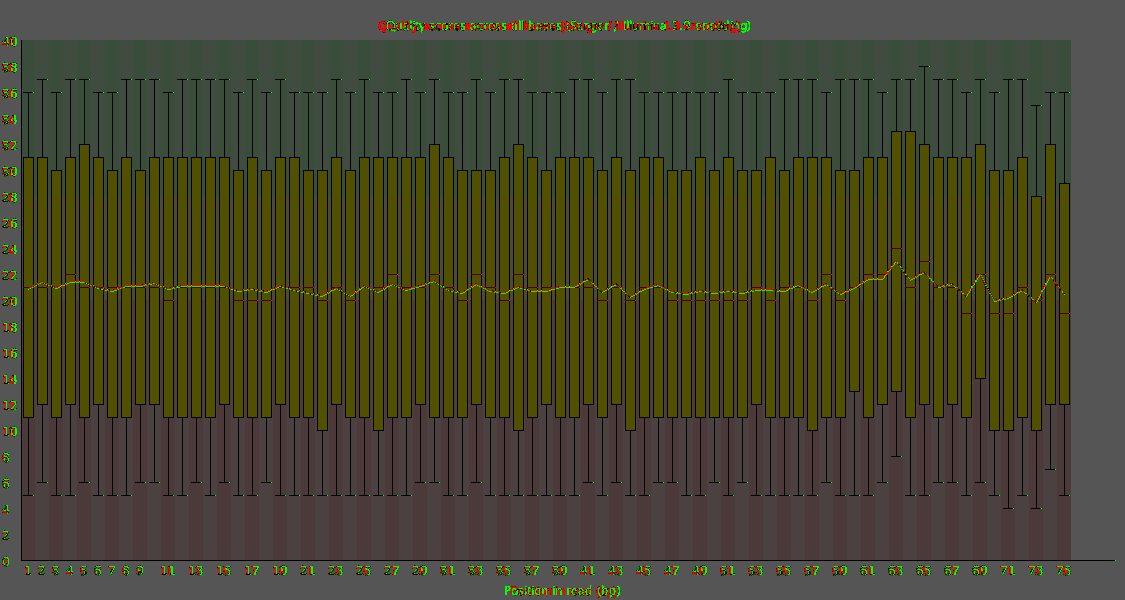Click x-axis position label 61
Screen dimensions: 1125x600
point(868,571)
